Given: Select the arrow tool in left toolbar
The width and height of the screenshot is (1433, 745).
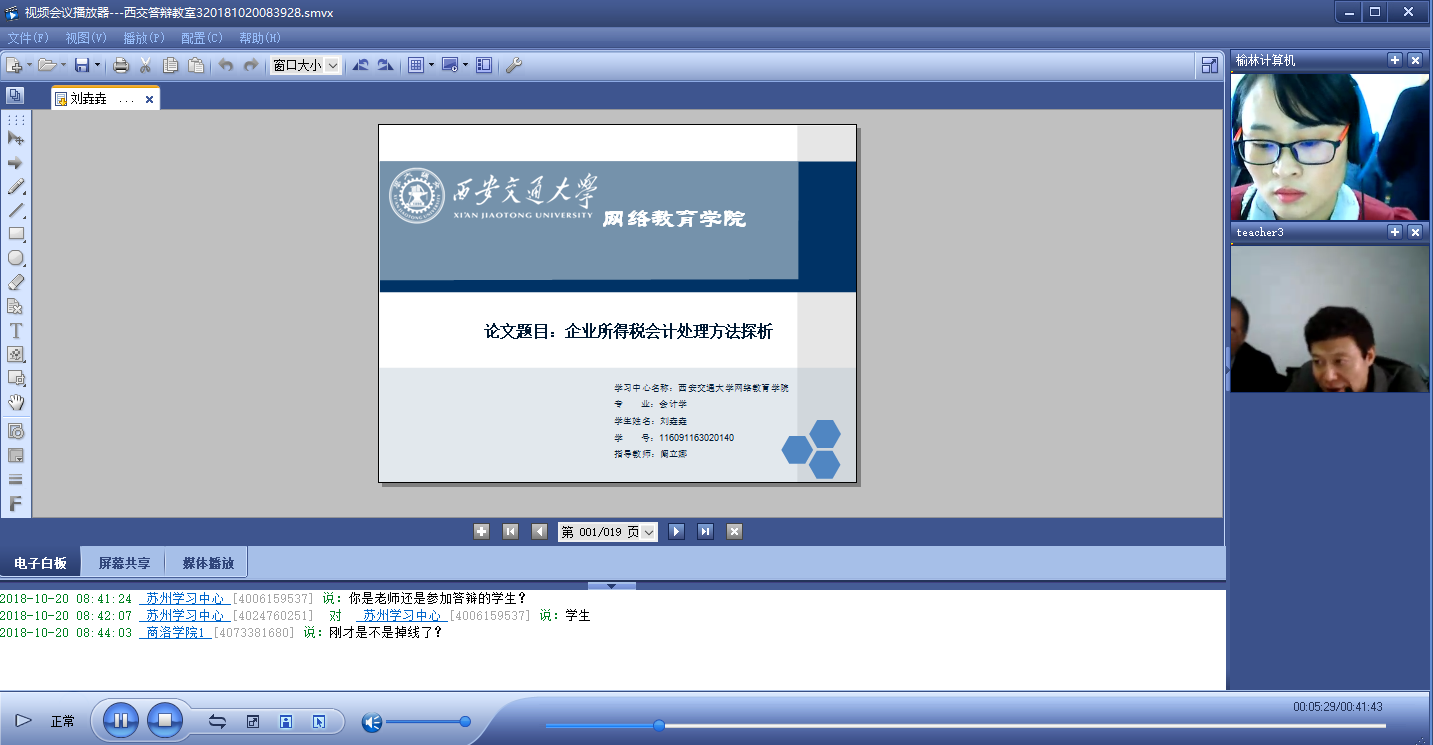Looking at the screenshot, I should coord(16,162).
